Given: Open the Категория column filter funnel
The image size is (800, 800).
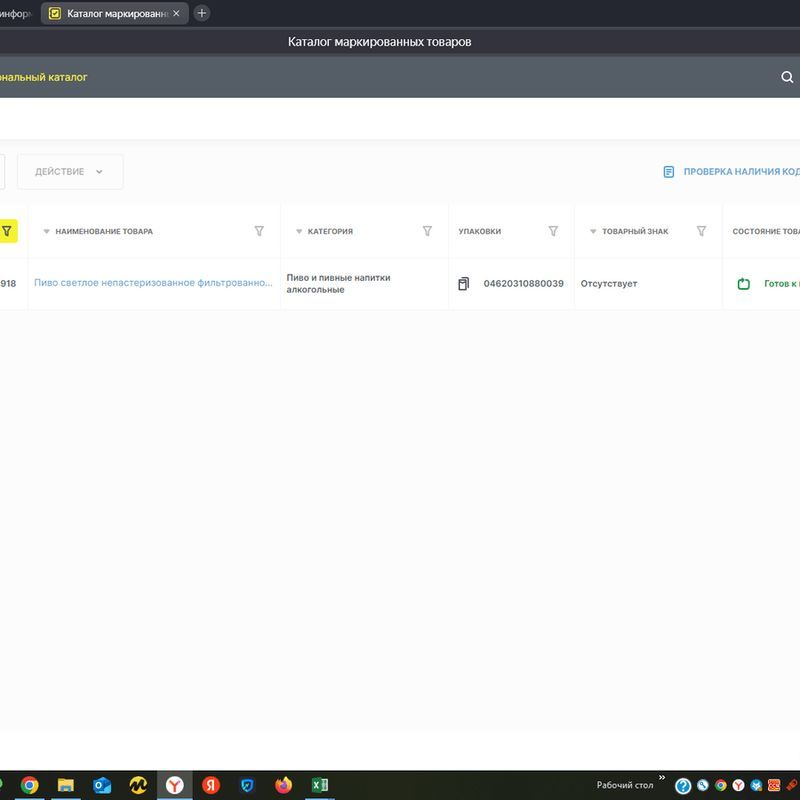Looking at the screenshot, I should pos(428,231).
